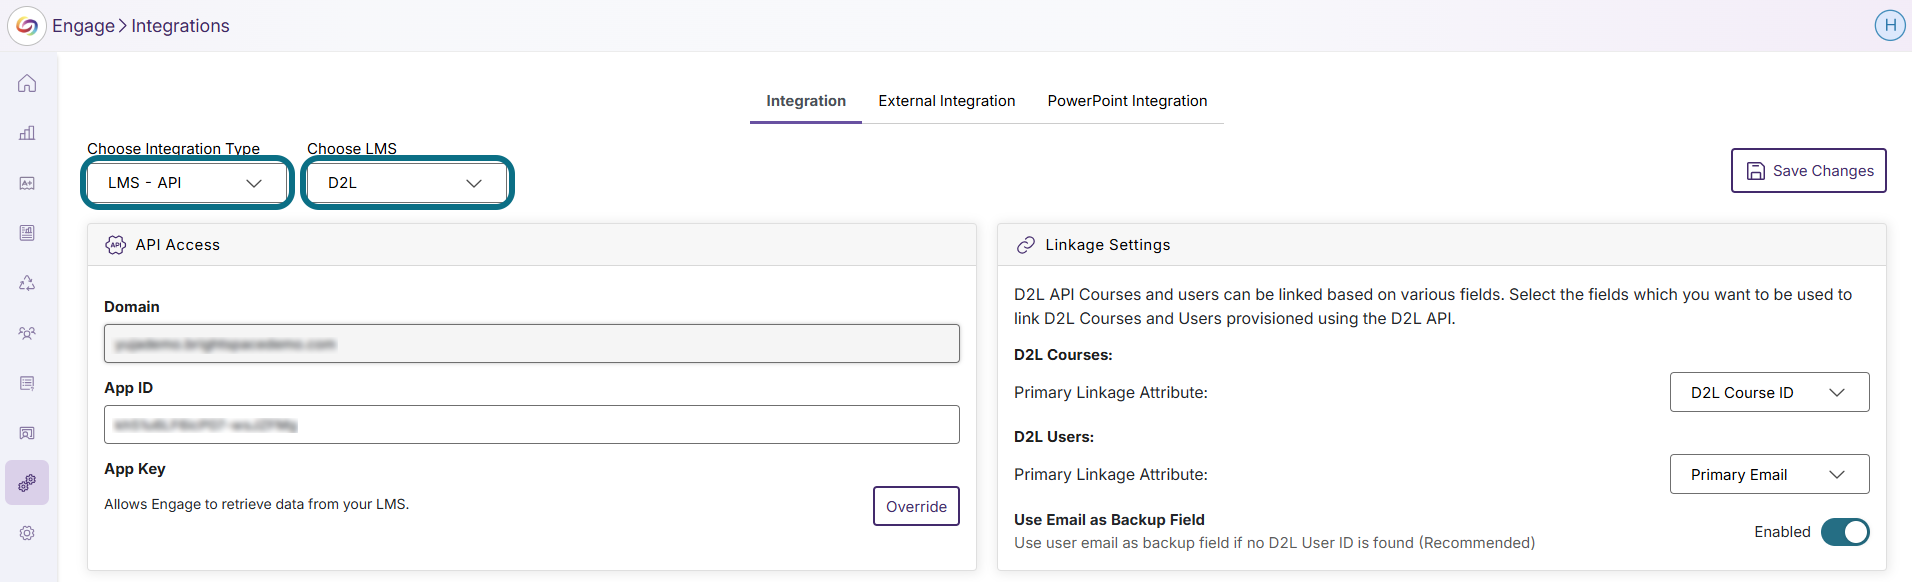Click the 'Linkage Settings' panel heading
The width and height of the screenshot is (1912, 582).
pos(1108,245)
